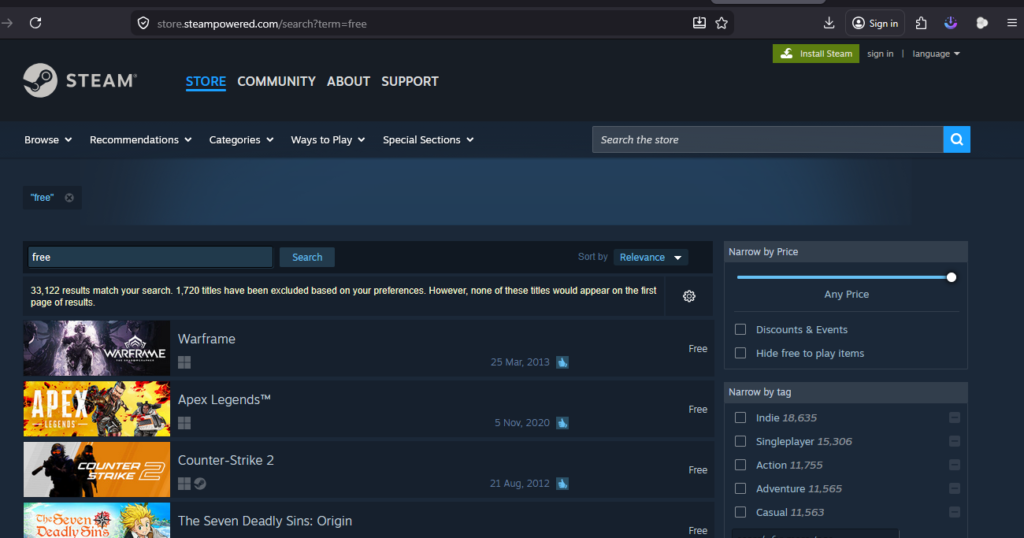Screen dimensions: 1024x538
Task: Open the COMMUNITY tab
Action: coord(276,82)
